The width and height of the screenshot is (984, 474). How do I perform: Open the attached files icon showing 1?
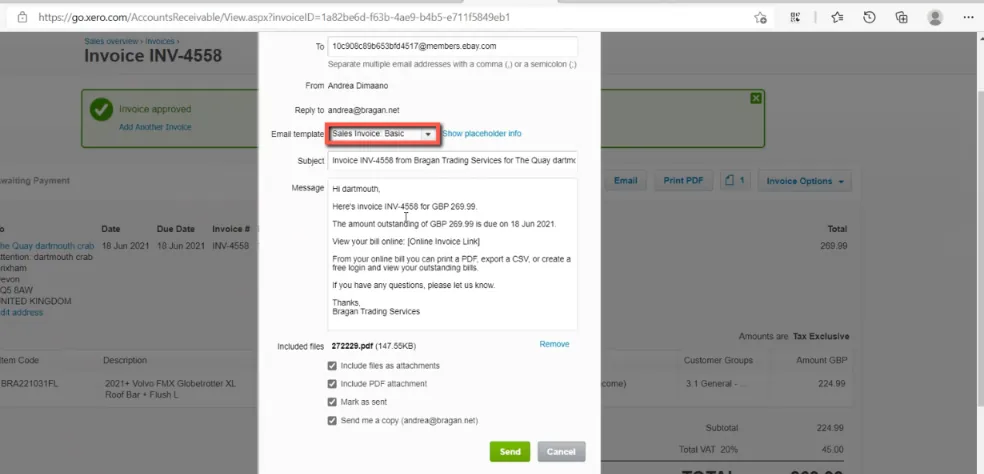pos(734,181)
